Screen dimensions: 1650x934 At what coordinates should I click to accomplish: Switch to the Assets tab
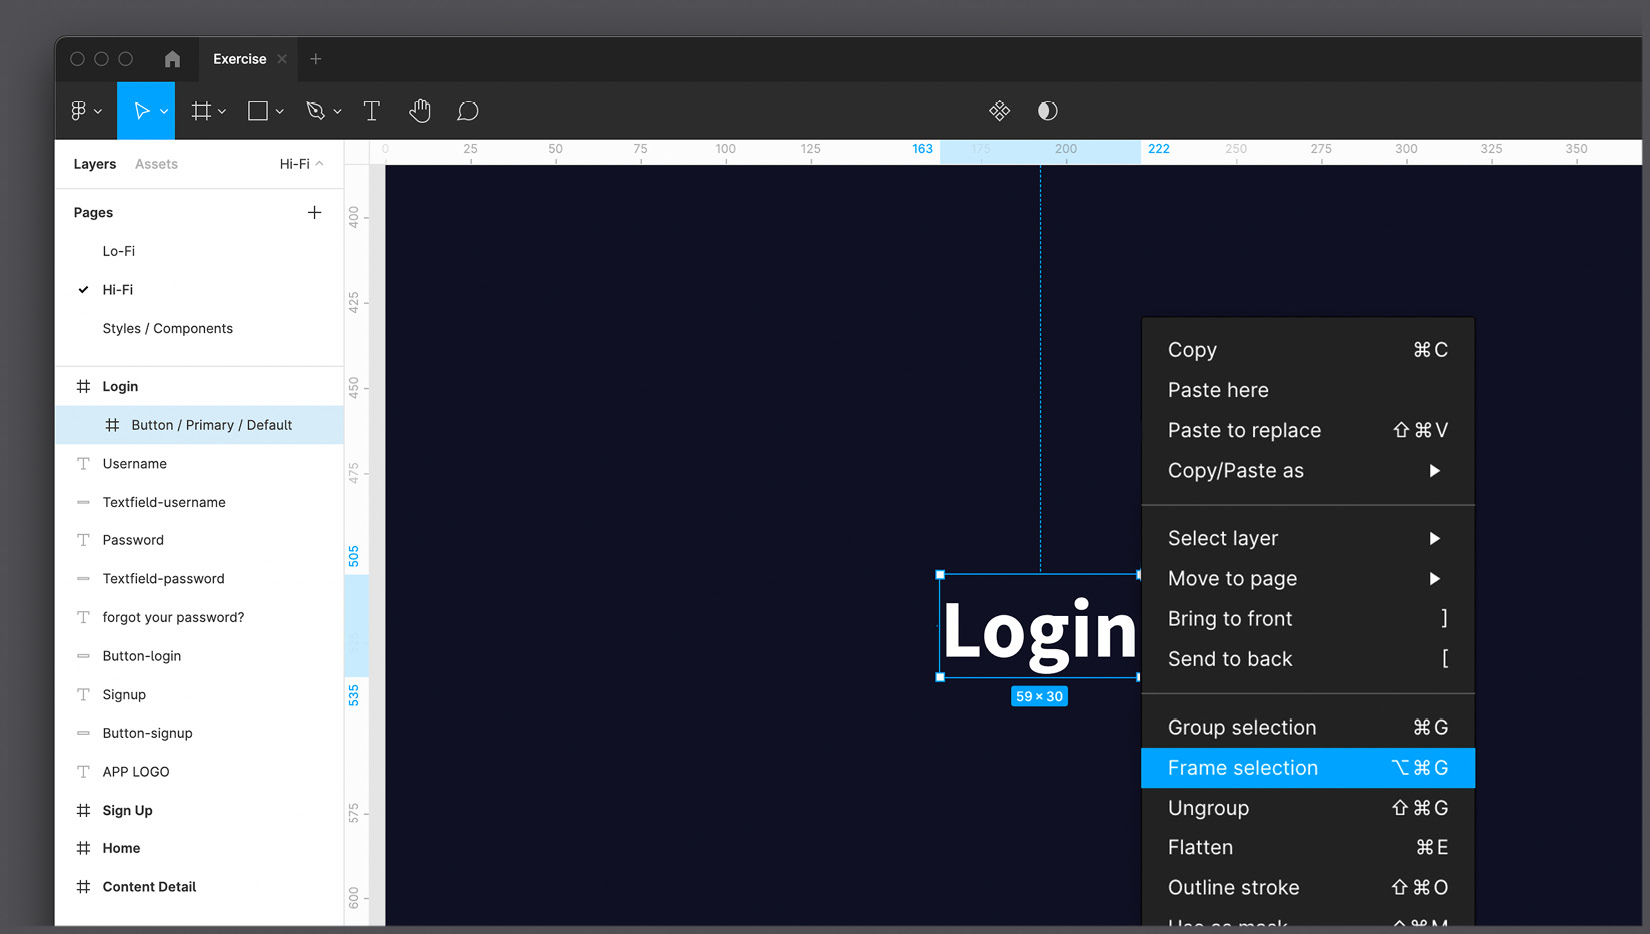(x=156, y=164)
